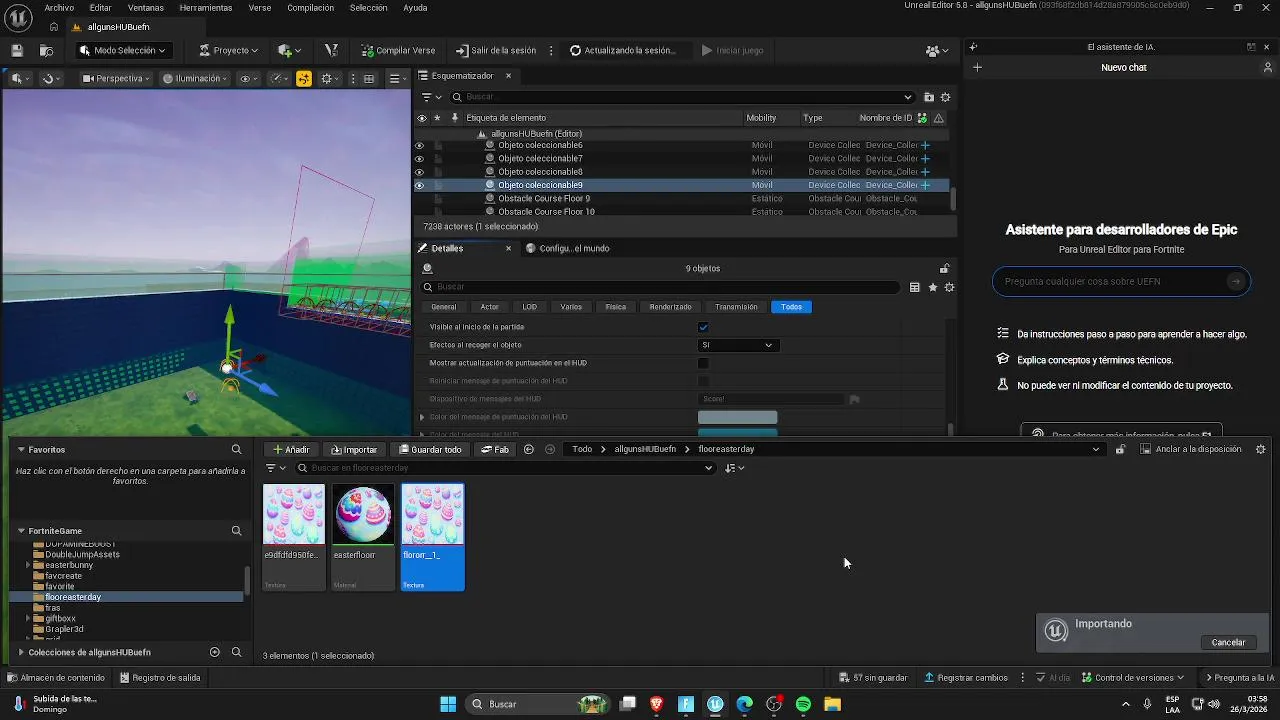
Task: Click the Details lock icon
Action: tap(944, 268)
